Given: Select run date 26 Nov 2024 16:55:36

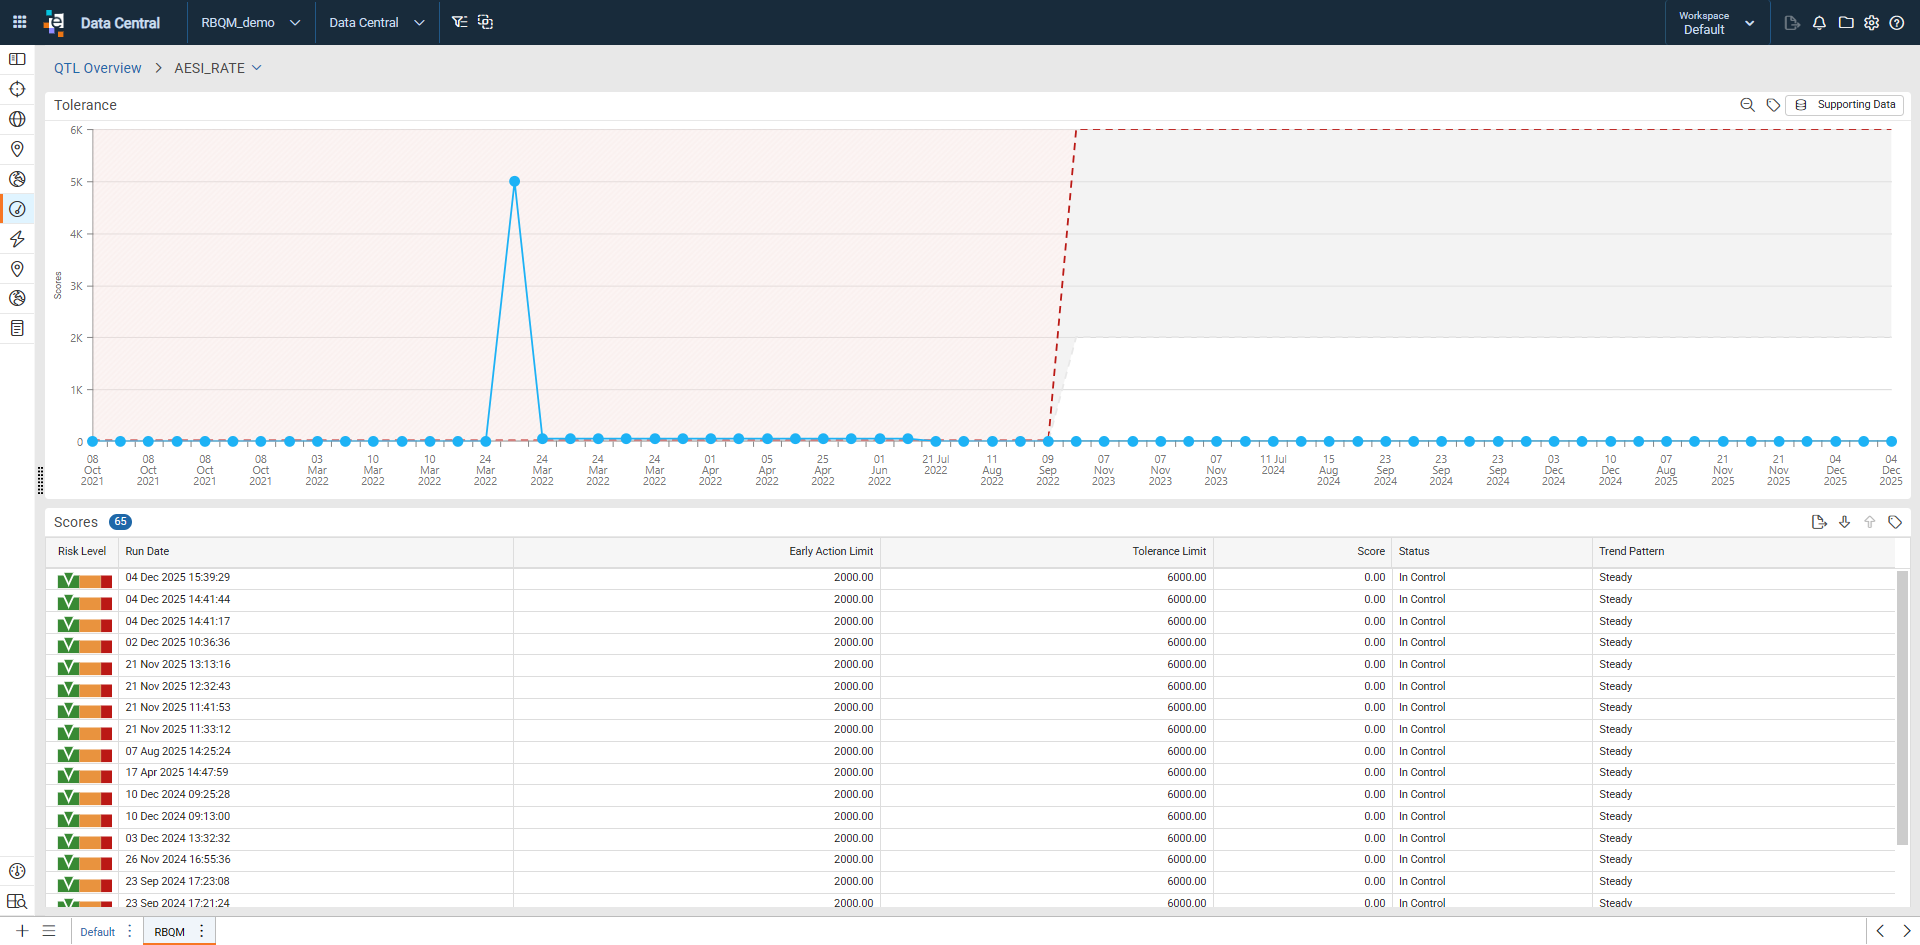Looking at the screenshot, I should 178,860.
